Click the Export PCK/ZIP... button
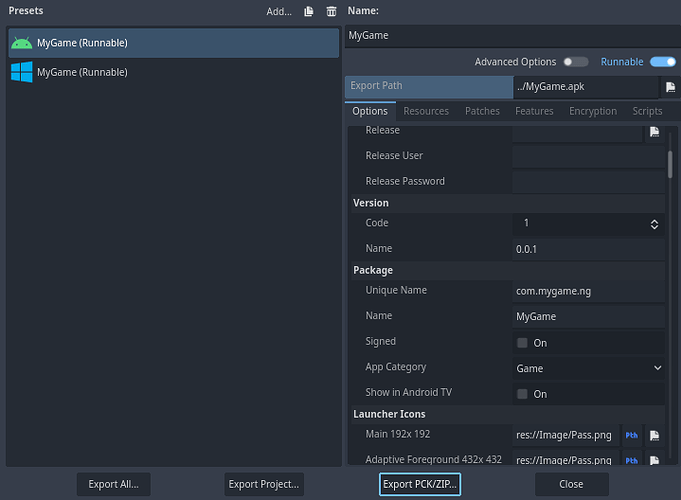The image size is (681, 500). tap(419, 484)
